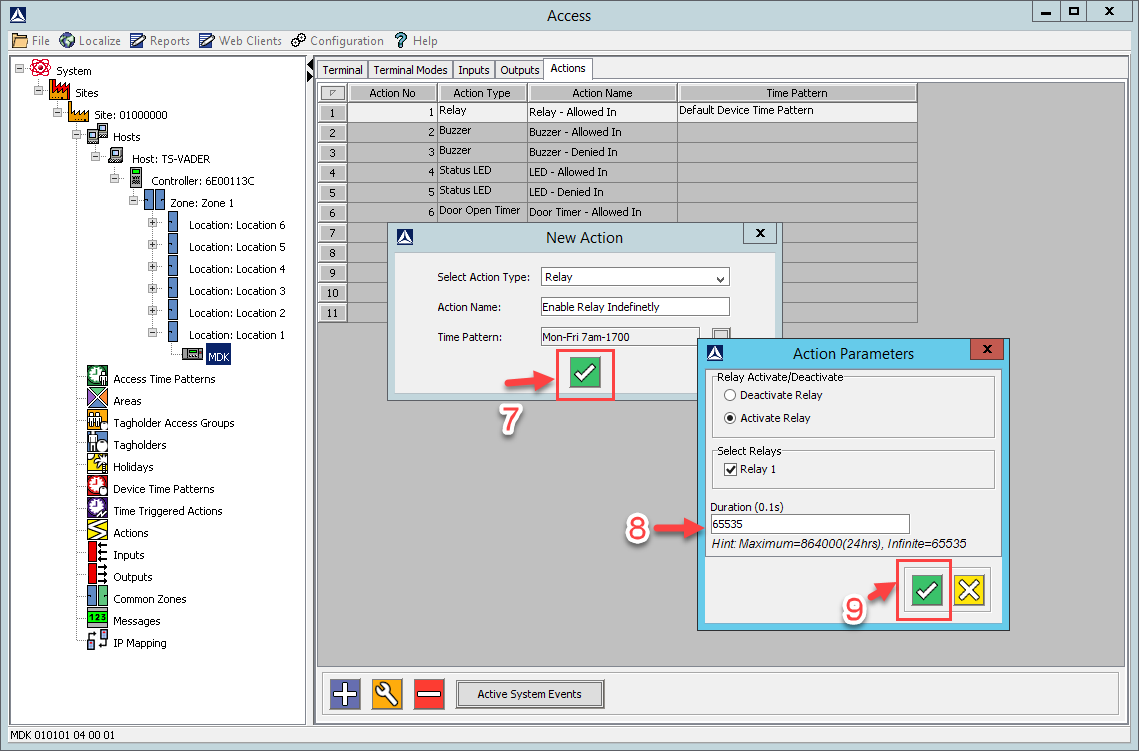Open the Localize menu
This screenshot has width=1139, height=751.
click(x=90, y=41)
